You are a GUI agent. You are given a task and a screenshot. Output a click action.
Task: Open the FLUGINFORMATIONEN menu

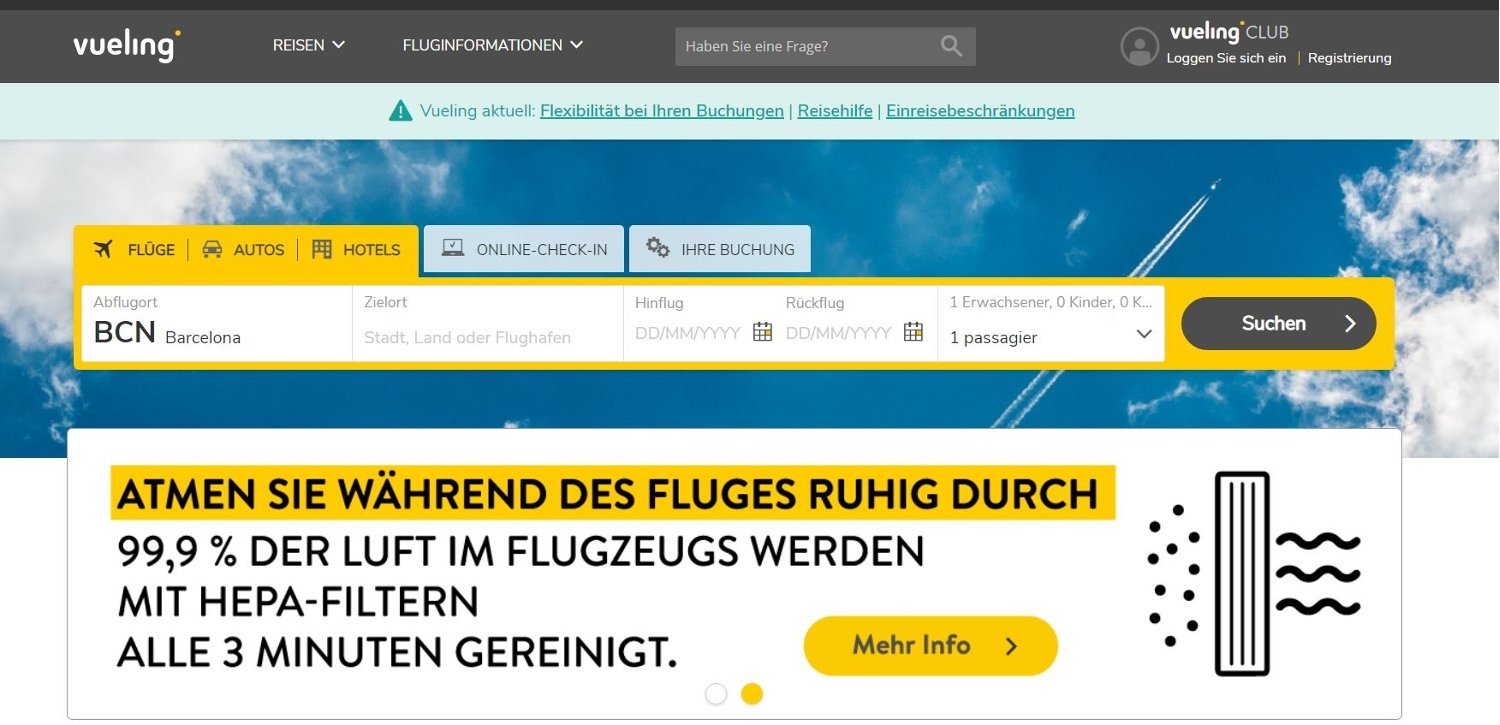493,45
